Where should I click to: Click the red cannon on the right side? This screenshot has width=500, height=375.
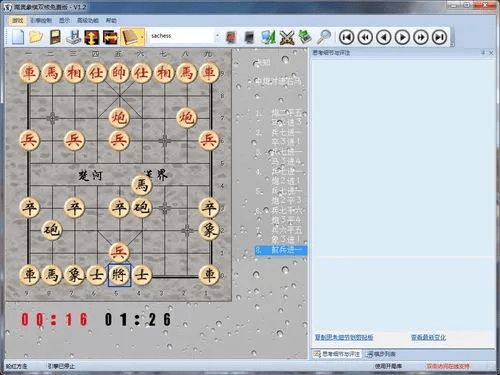pos(187,118)
